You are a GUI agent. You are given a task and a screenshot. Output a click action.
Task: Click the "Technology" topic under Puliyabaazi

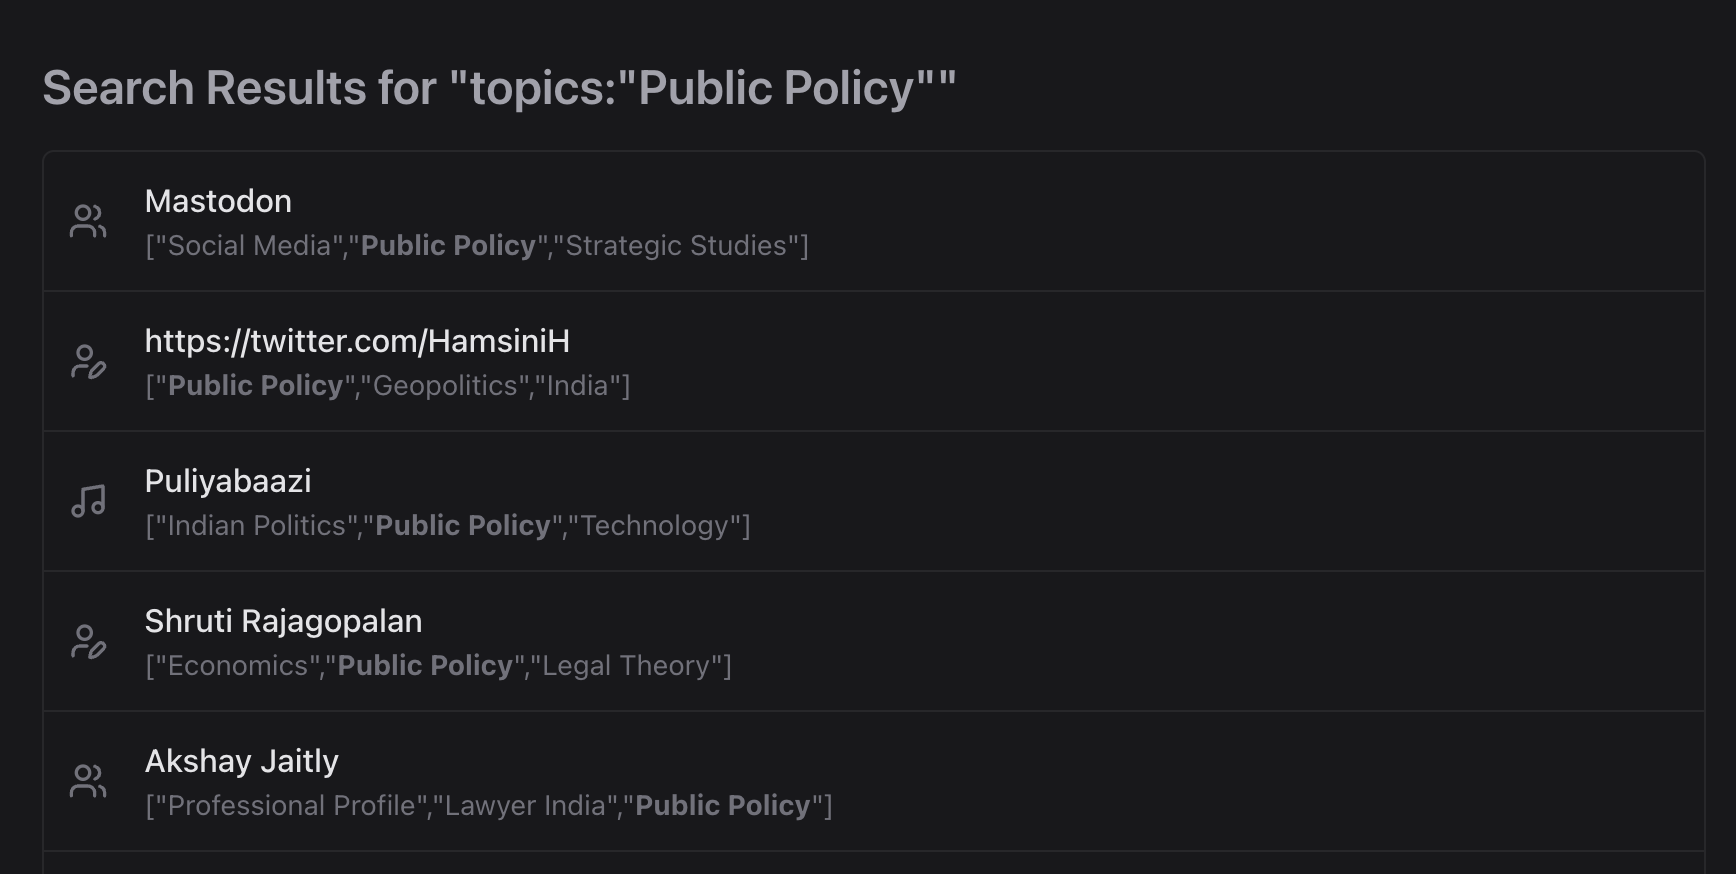coord(654,526)
